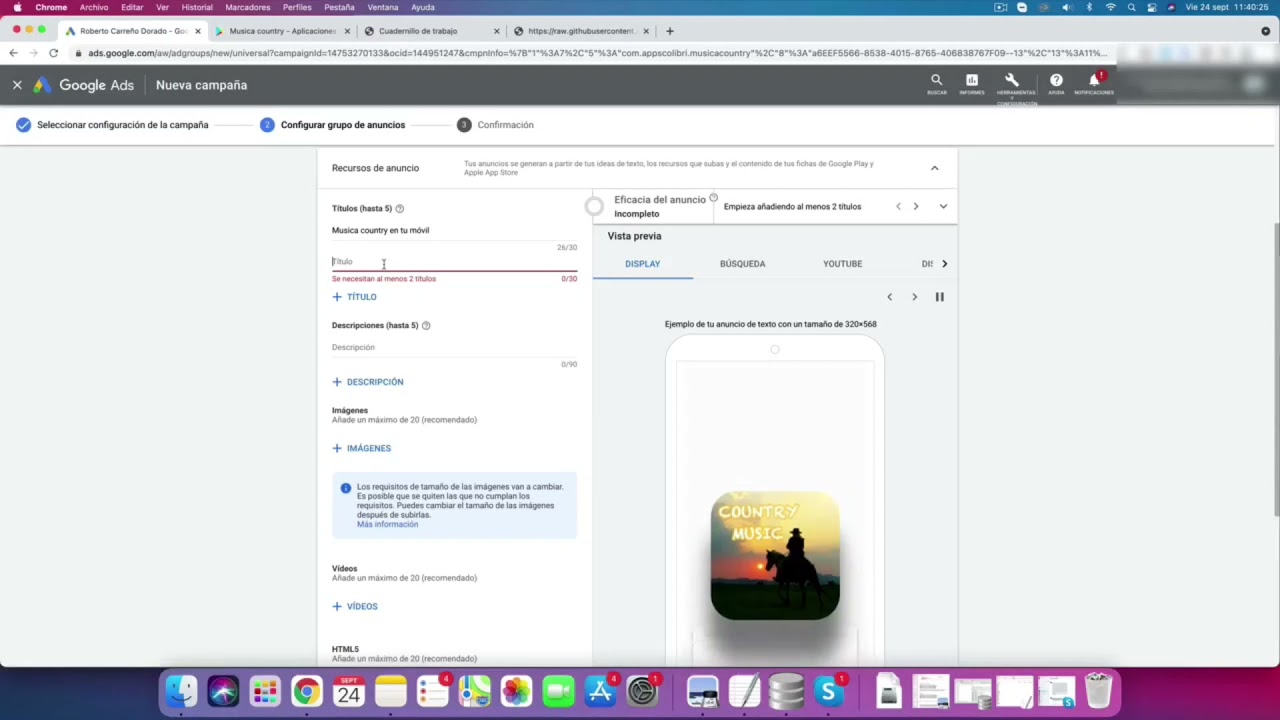Add another title with + TÍTULO
This screenshot has height=720, width=1280.
[x=354, y=297]
